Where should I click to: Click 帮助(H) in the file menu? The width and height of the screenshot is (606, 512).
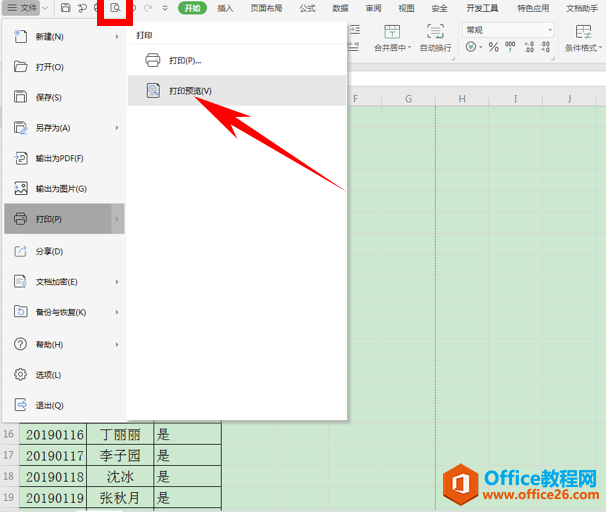pos(64,344)
